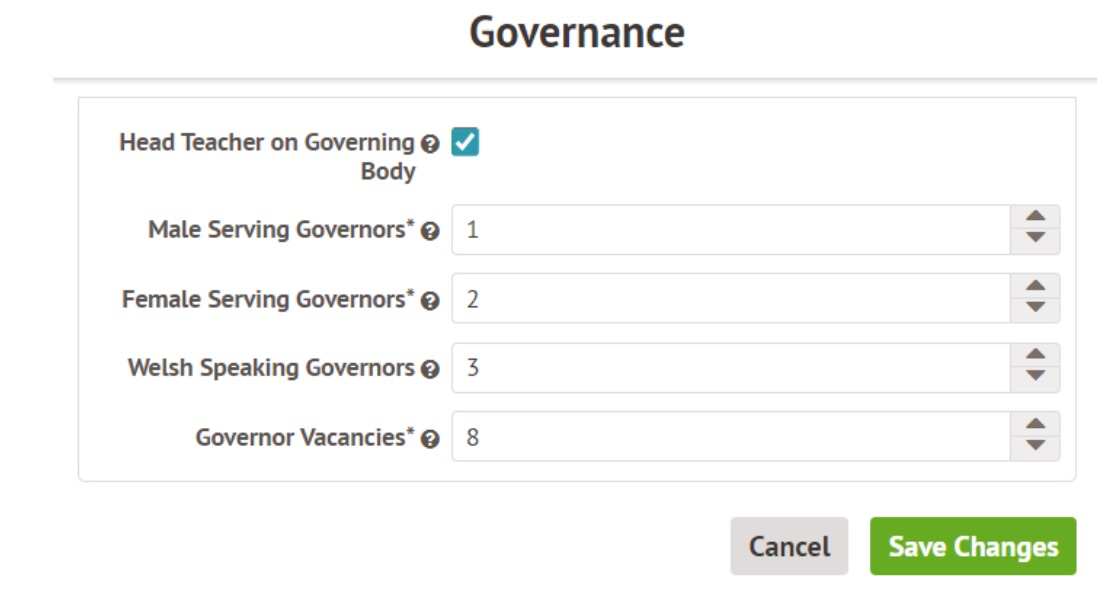Raise Welsh Speaking Governors count by one
Image resolution: width=1116 pixels, height=604 pixels.
(x=1035, y=356)
